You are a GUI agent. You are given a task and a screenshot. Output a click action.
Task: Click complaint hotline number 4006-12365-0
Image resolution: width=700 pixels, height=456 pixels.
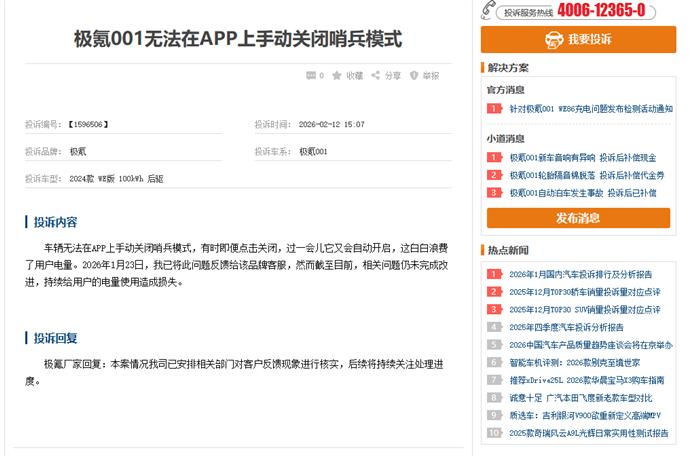(x=600, y=12)
